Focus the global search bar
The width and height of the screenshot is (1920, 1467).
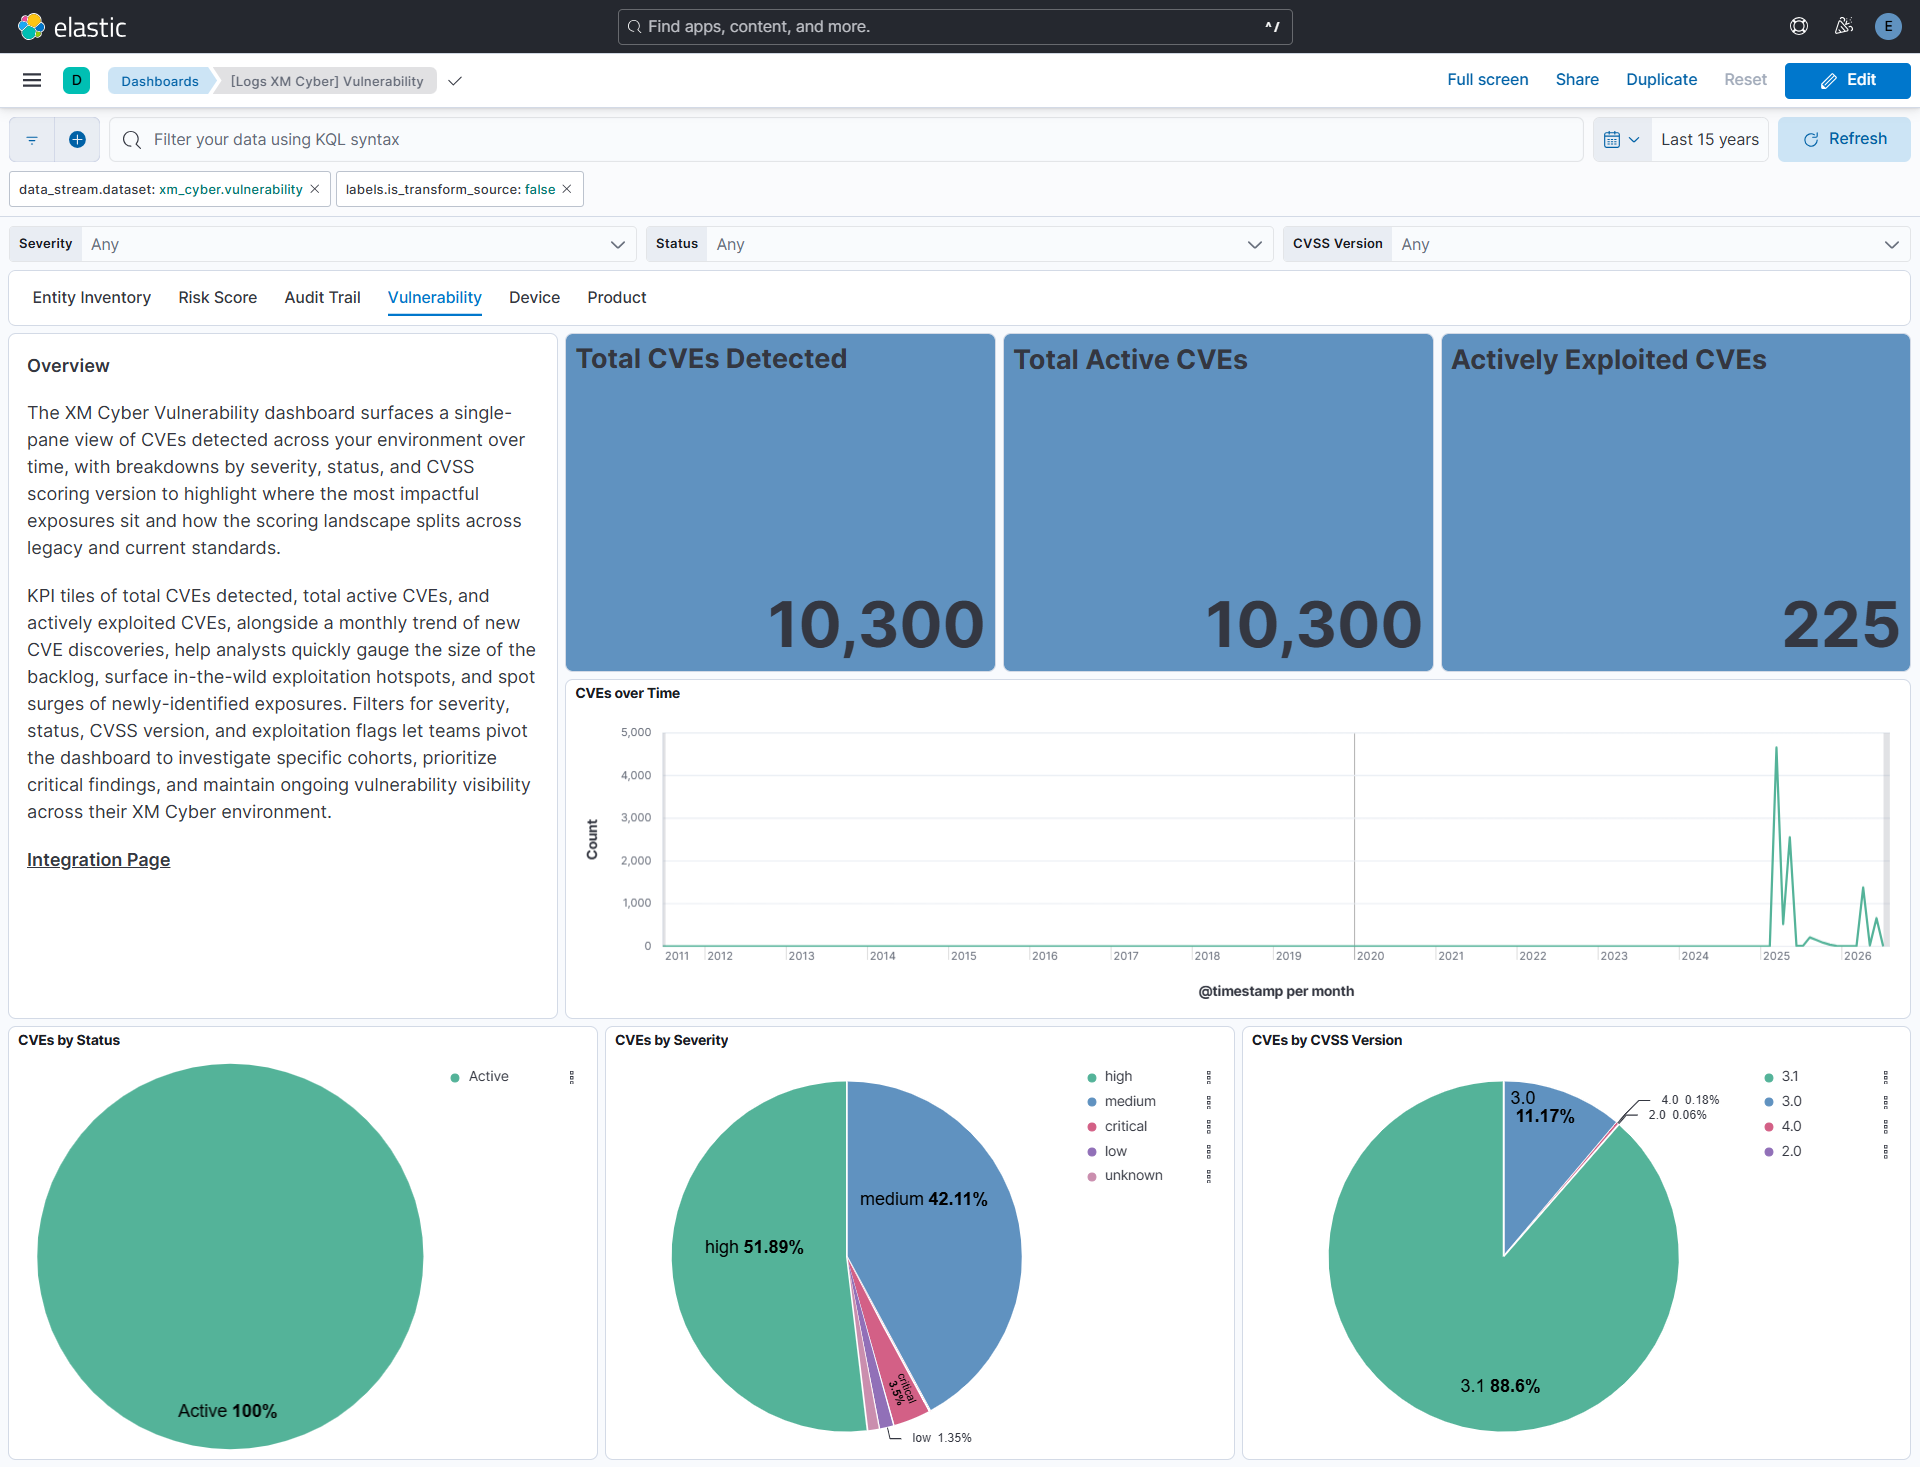pos(955,27)
